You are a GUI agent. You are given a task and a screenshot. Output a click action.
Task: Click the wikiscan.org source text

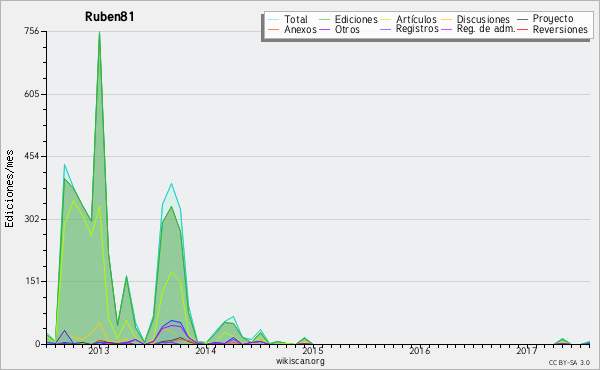pyautogui.click(x=300, y=361)
